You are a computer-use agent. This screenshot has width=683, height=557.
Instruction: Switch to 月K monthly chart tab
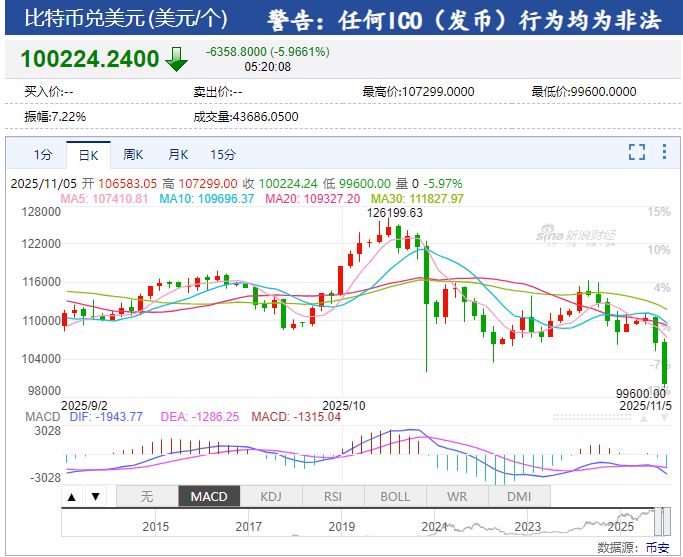[178, 155]
